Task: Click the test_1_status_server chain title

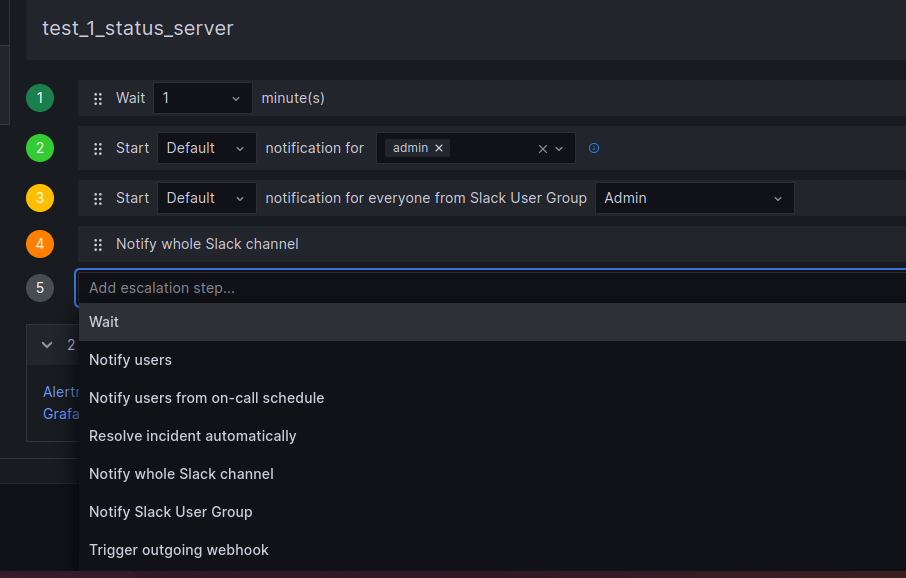Action: (138, 28)
